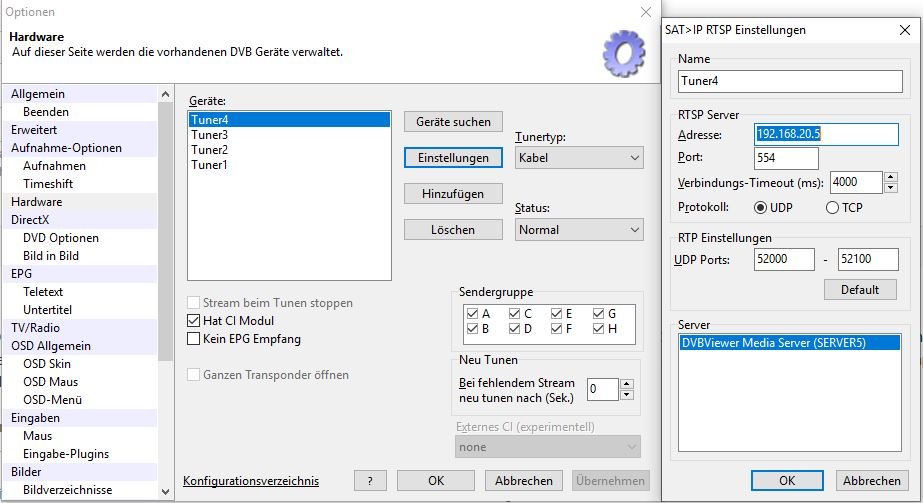This screenshot has width=923, height=503.
Task: Expand the Status dropdown set to Normal
Action: (x=579, y=230)
